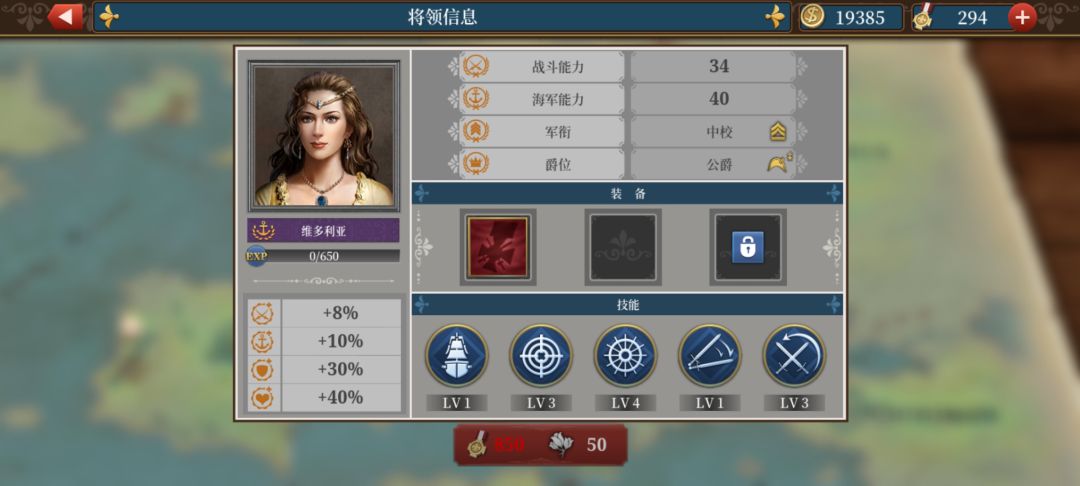Tap the red back arrow button
Screen dimensions: 1080x486
[65, 17]
